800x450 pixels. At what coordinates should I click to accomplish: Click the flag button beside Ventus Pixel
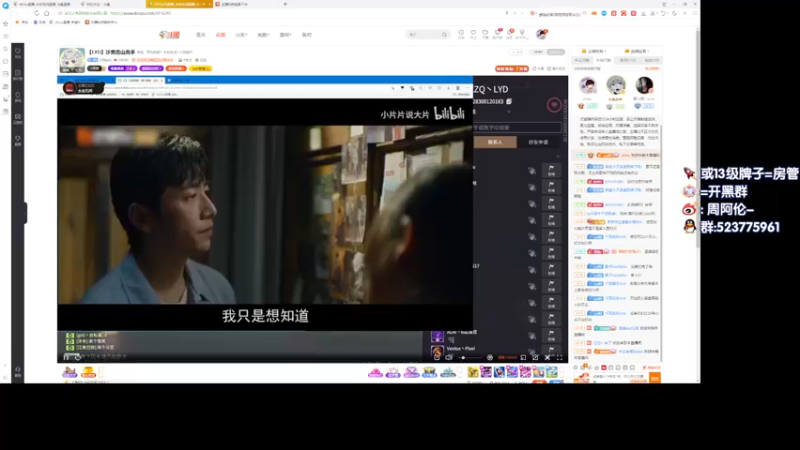pyautogui.click(x=551, y=350)
